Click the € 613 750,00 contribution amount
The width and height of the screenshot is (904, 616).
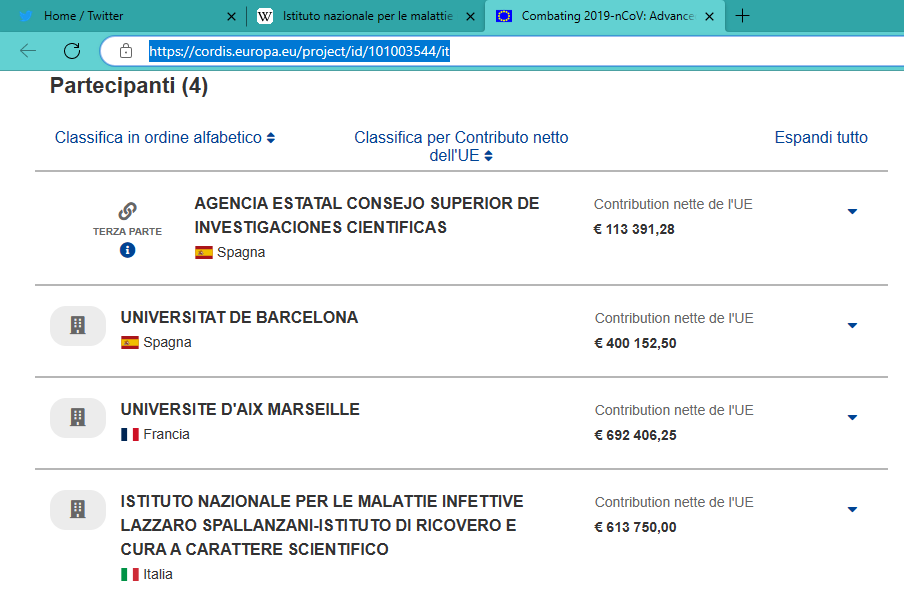635,528
